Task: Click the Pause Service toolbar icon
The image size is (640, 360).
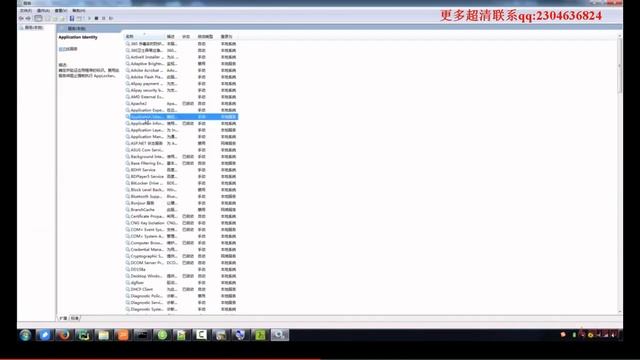Action: (104, 18)
